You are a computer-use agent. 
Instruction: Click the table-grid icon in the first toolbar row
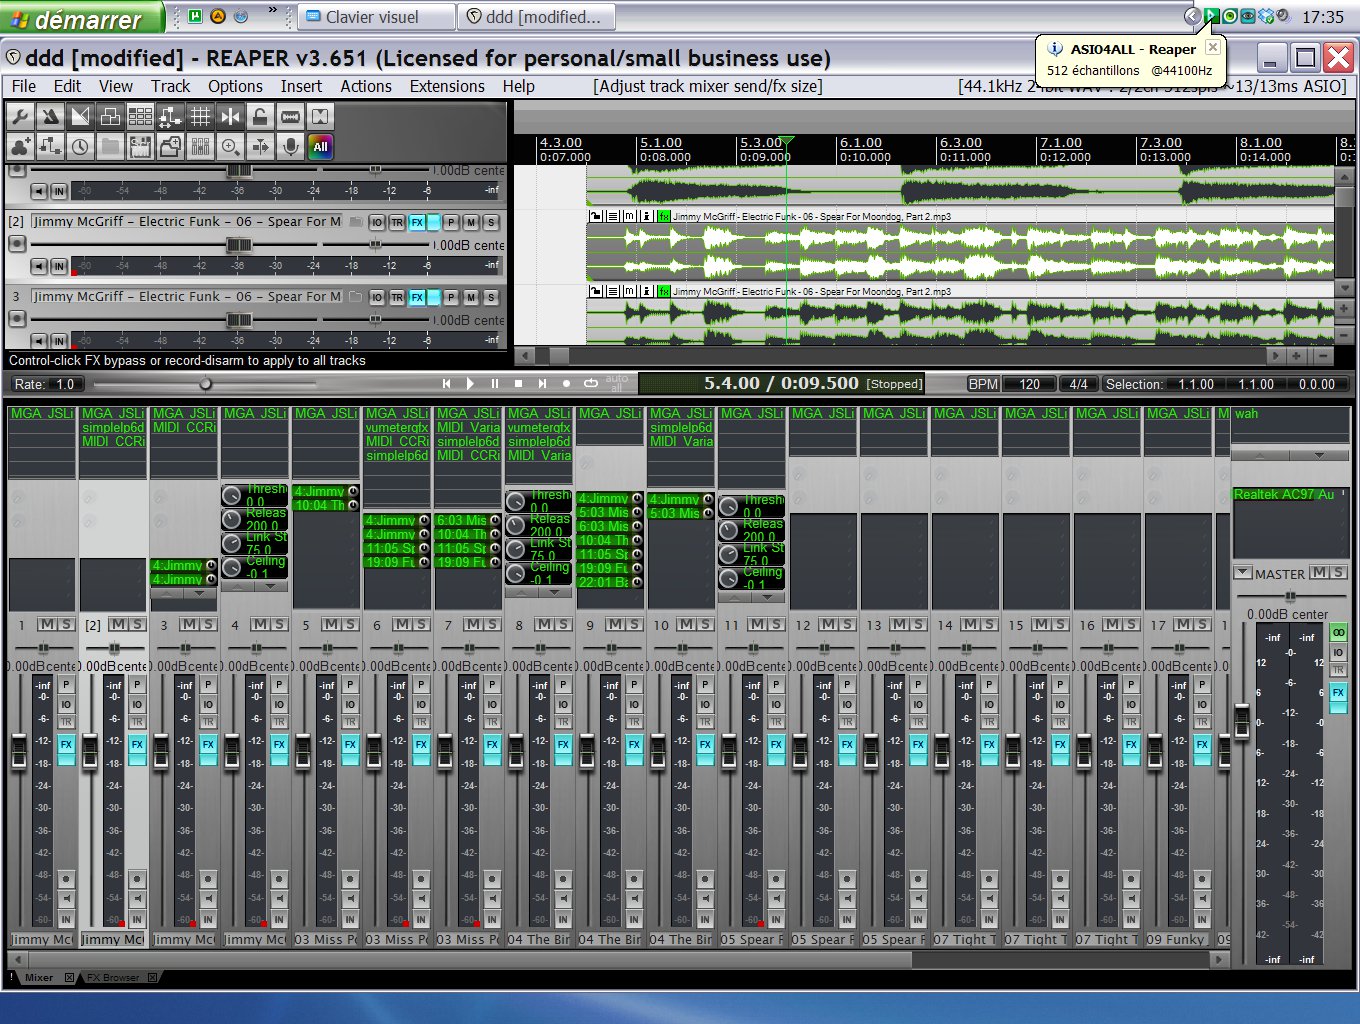140,116
